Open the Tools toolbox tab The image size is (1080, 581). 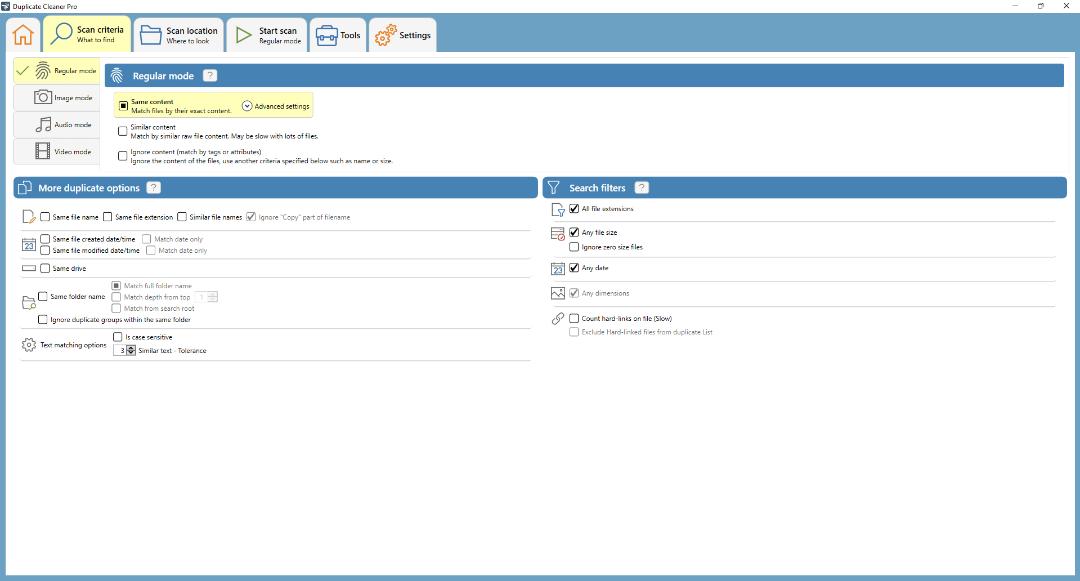(x=338, y=35)
